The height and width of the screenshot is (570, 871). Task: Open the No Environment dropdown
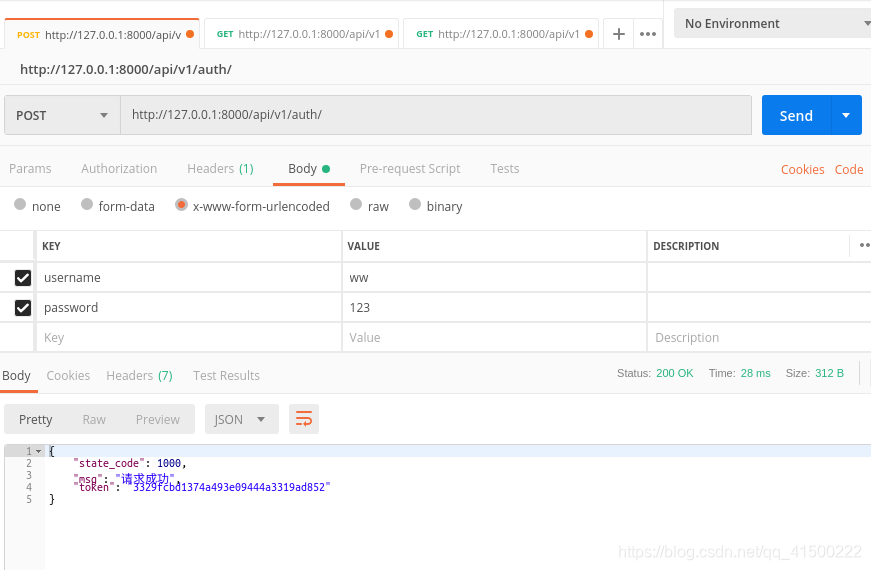(773, 23)
